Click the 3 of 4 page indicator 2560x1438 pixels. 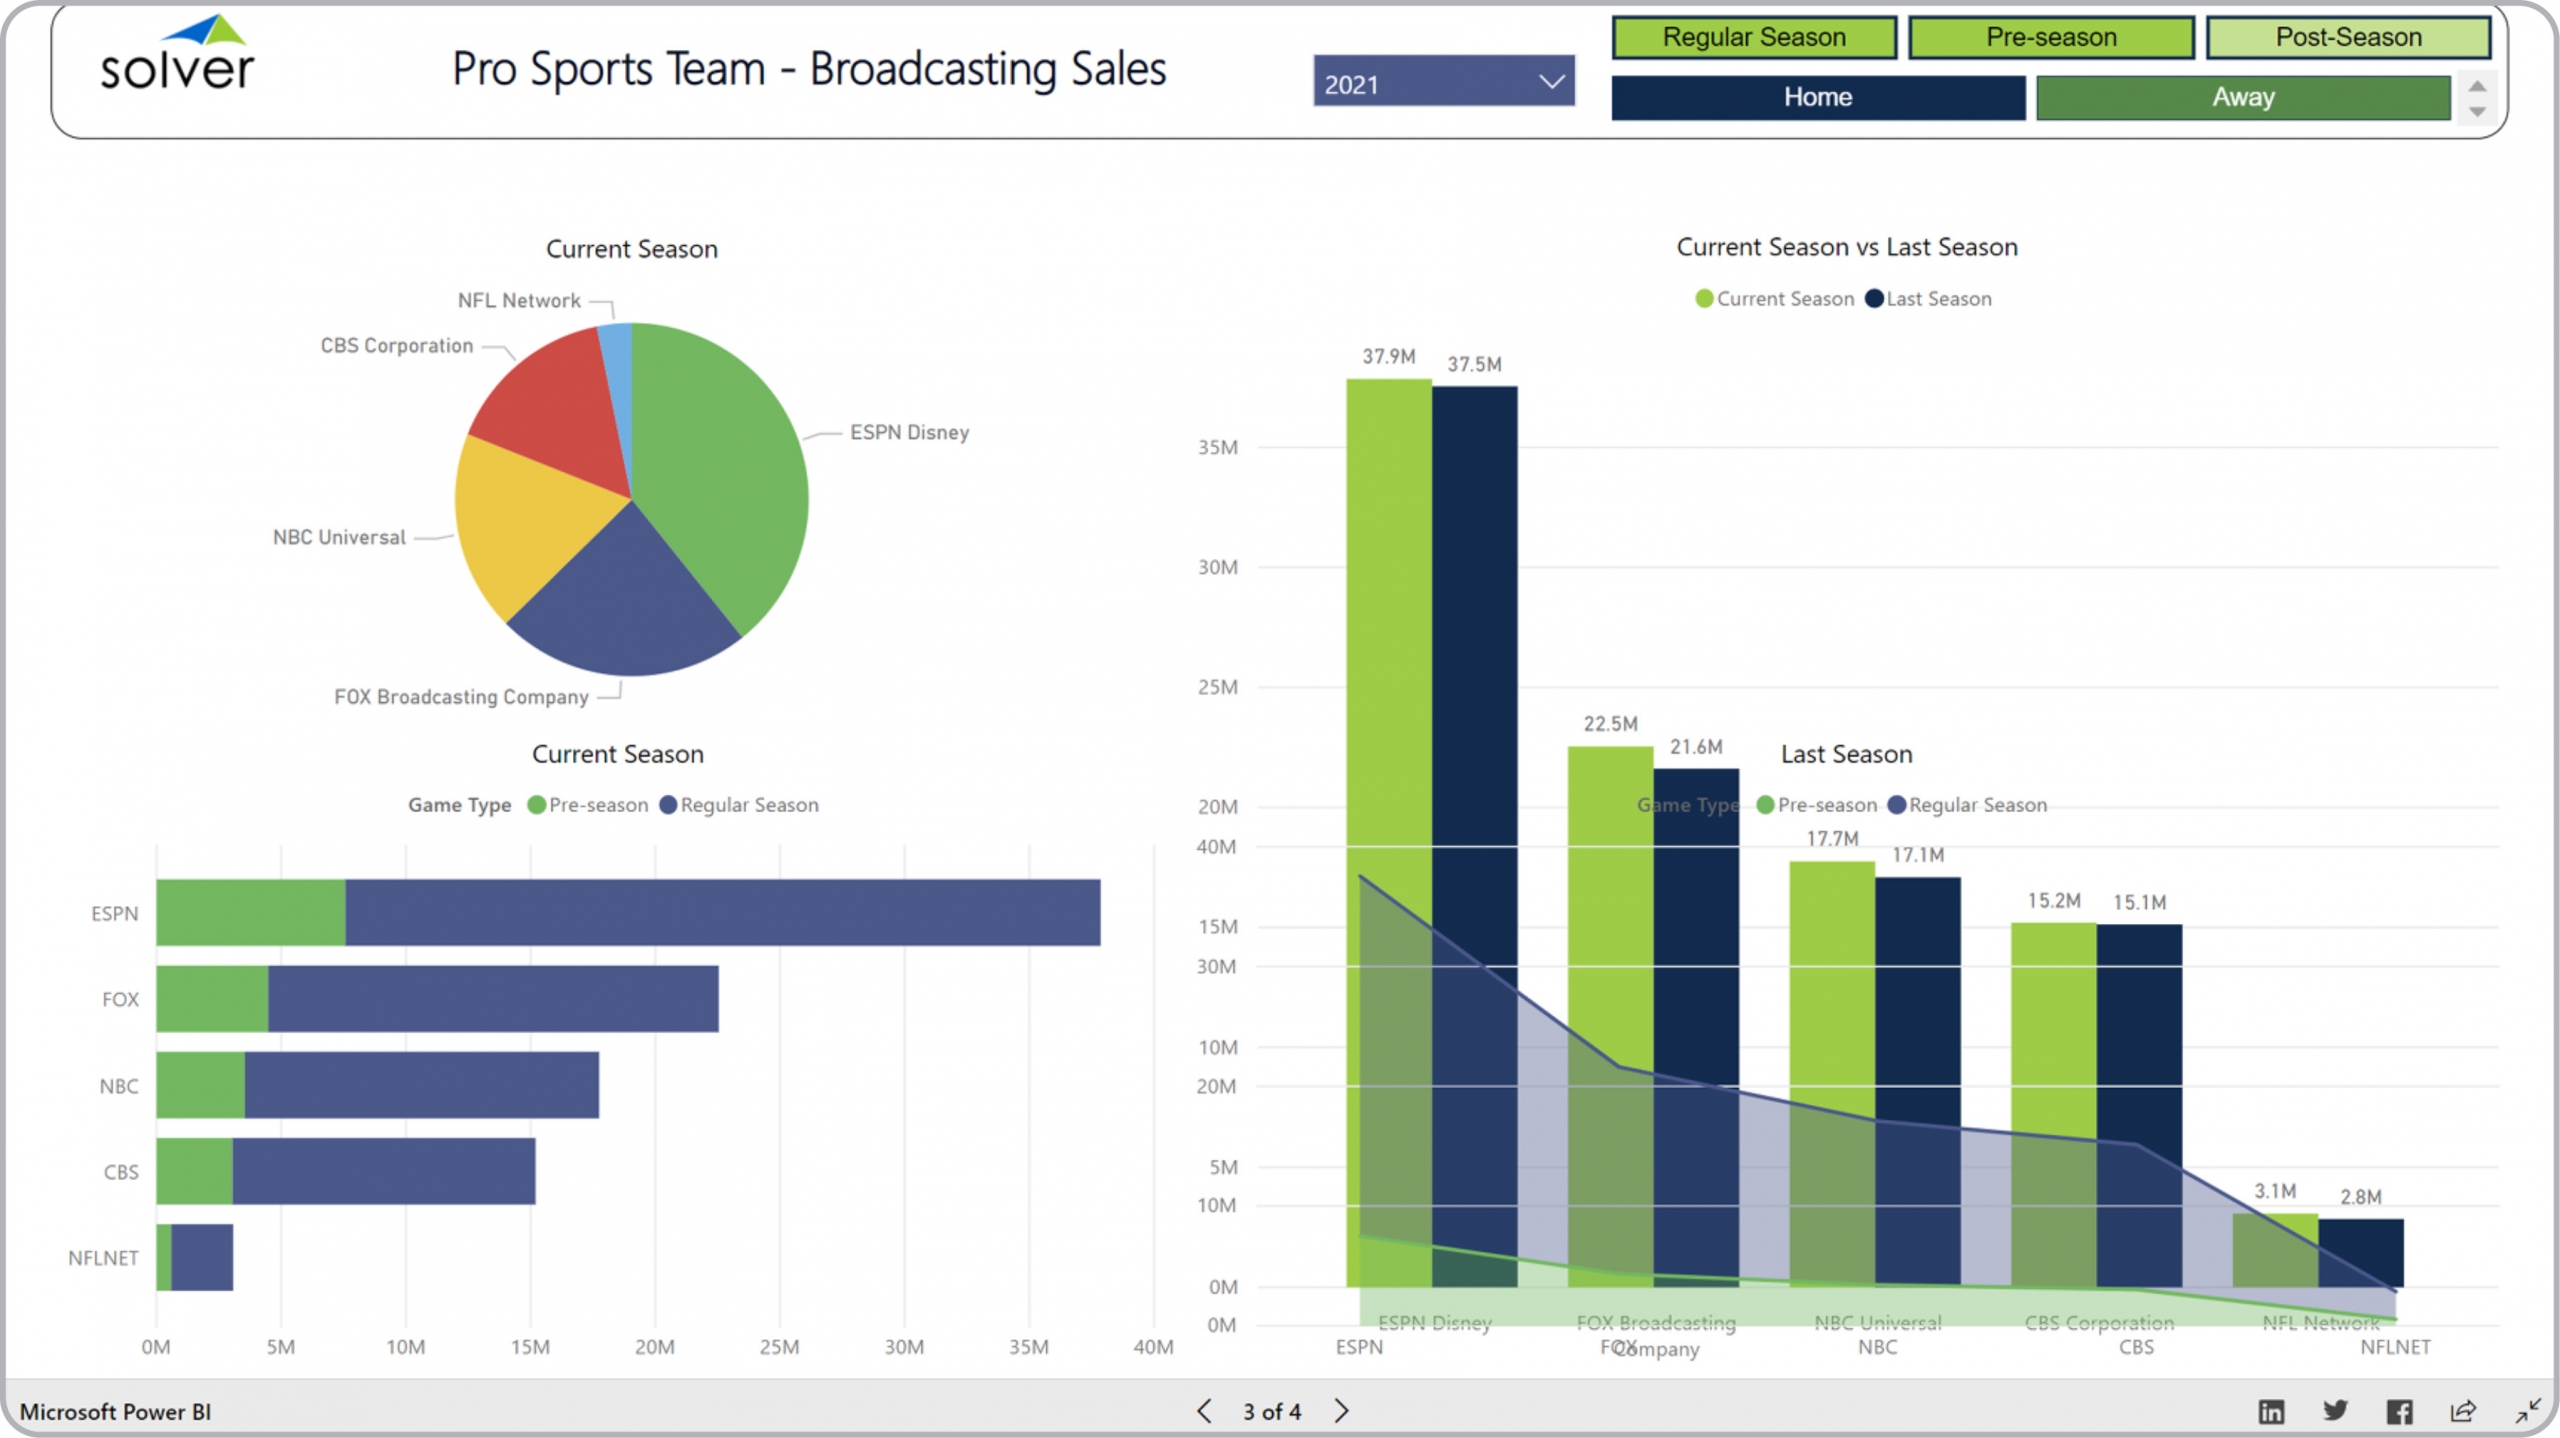pos(1272,1411)
